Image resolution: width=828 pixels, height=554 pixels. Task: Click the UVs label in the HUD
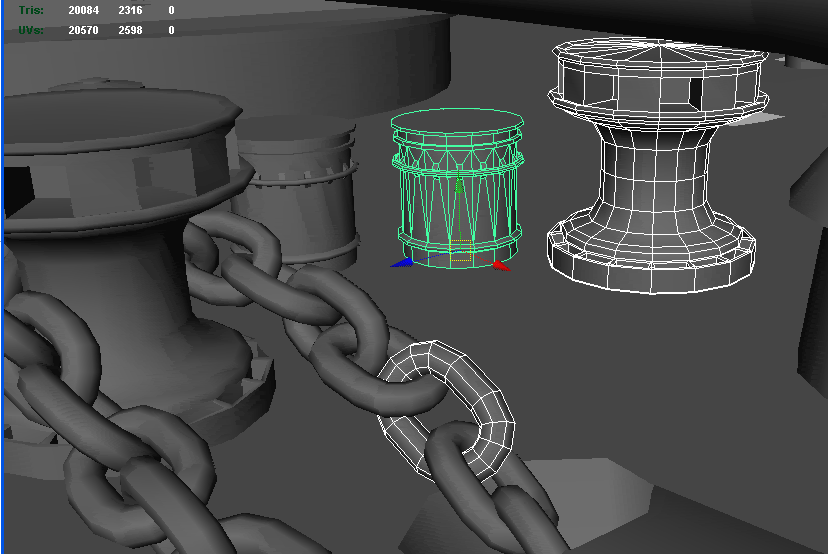click(x=30, y=30)
